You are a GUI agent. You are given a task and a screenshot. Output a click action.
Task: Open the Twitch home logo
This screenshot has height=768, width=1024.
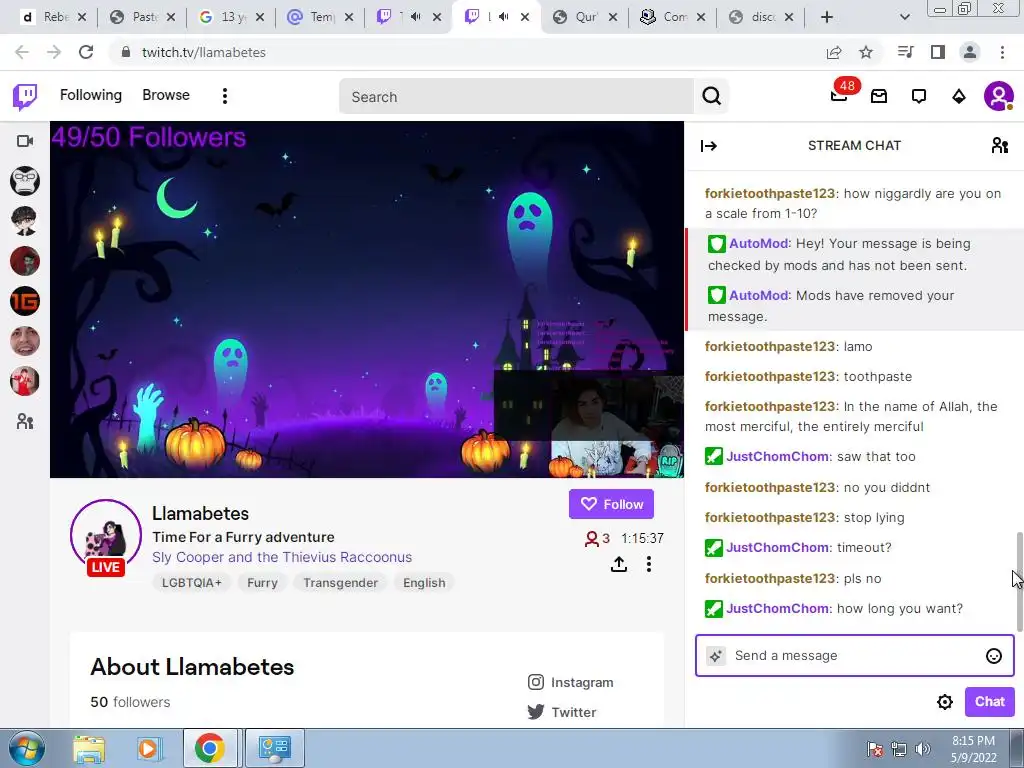[25, 96]
